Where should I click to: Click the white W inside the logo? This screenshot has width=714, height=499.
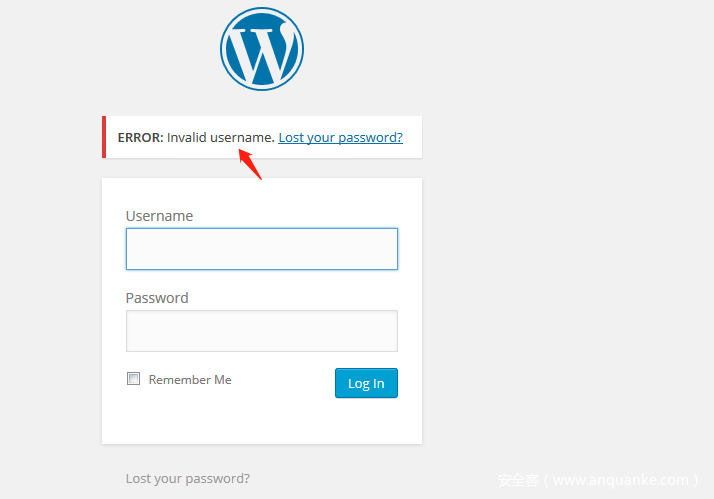[261, 55]
